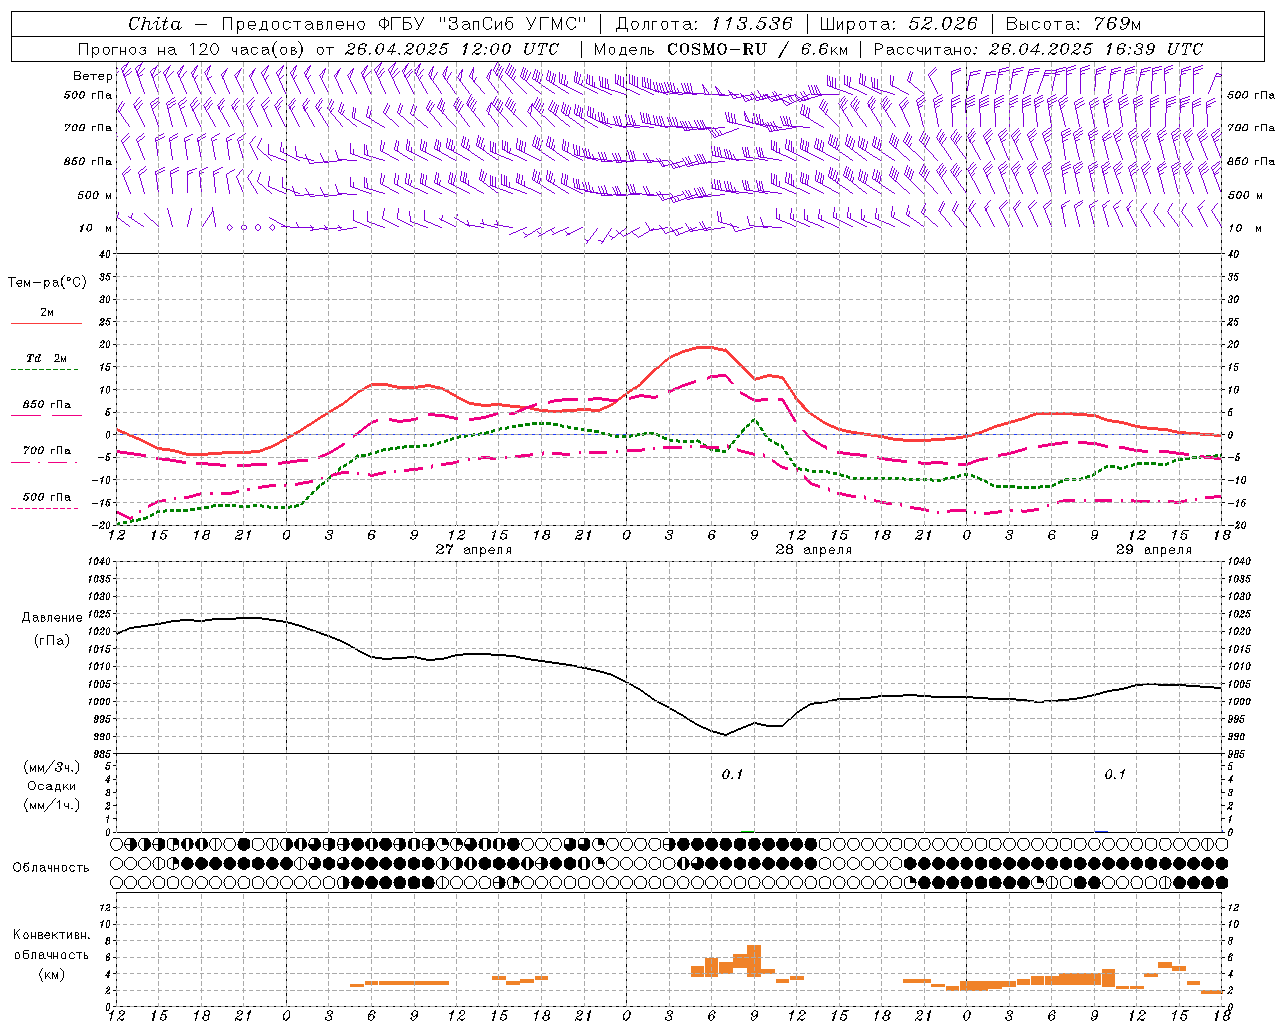Select the (гПа) unit under Давление
This screenshot has width=1280, height=1024.
tap(52, 641)
